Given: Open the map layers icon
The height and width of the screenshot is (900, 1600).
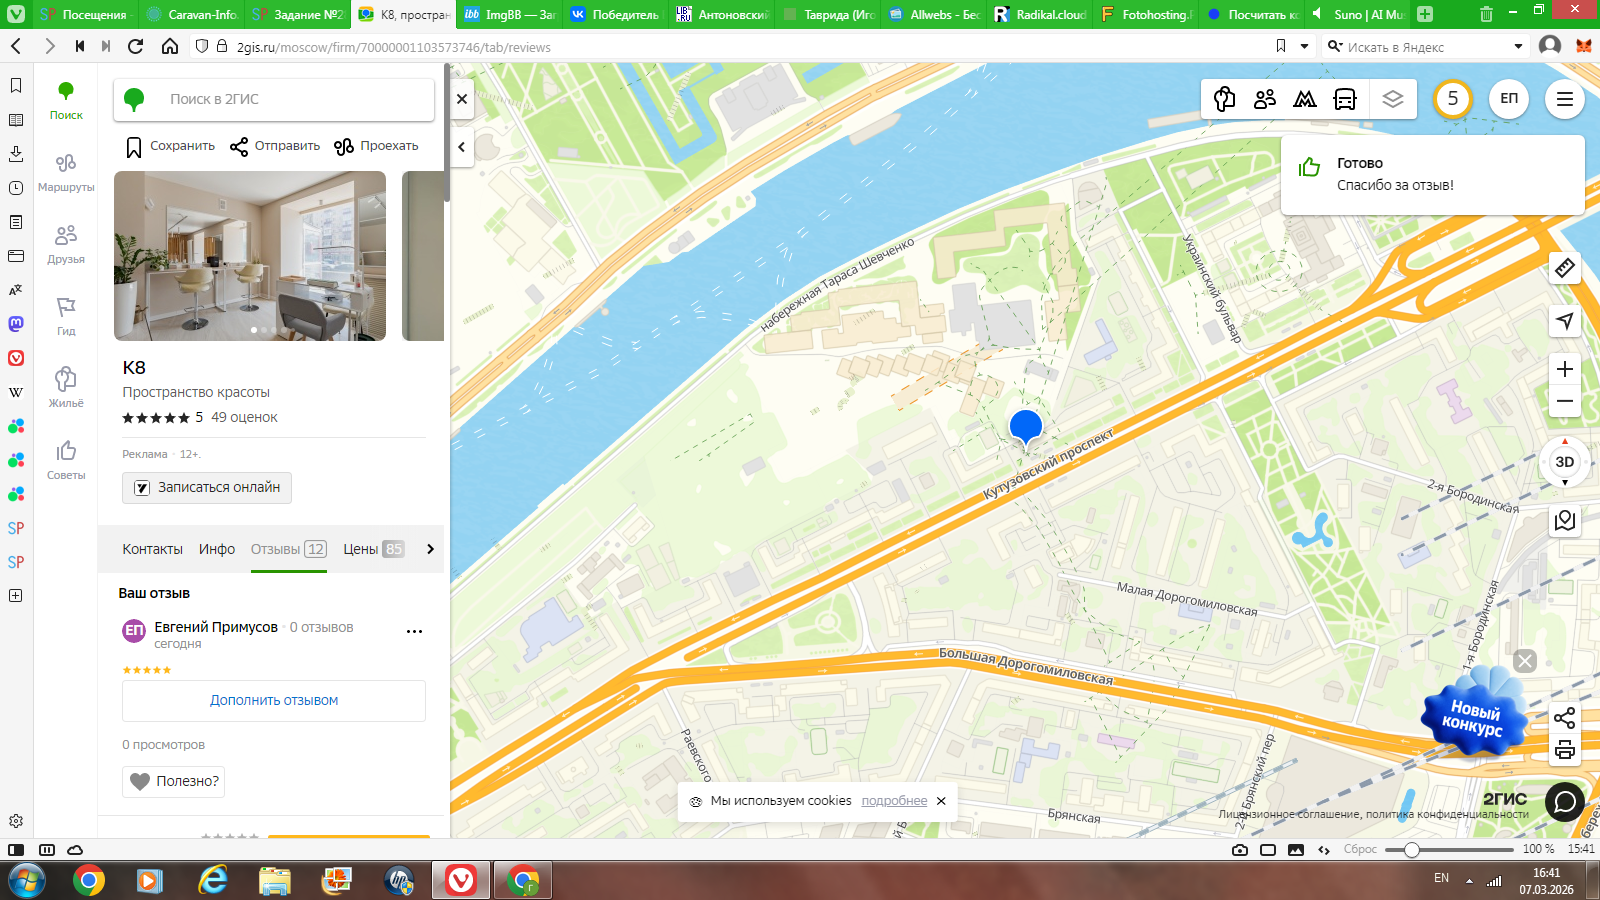Looking at the screenshot, I should tap(1392, 99).
